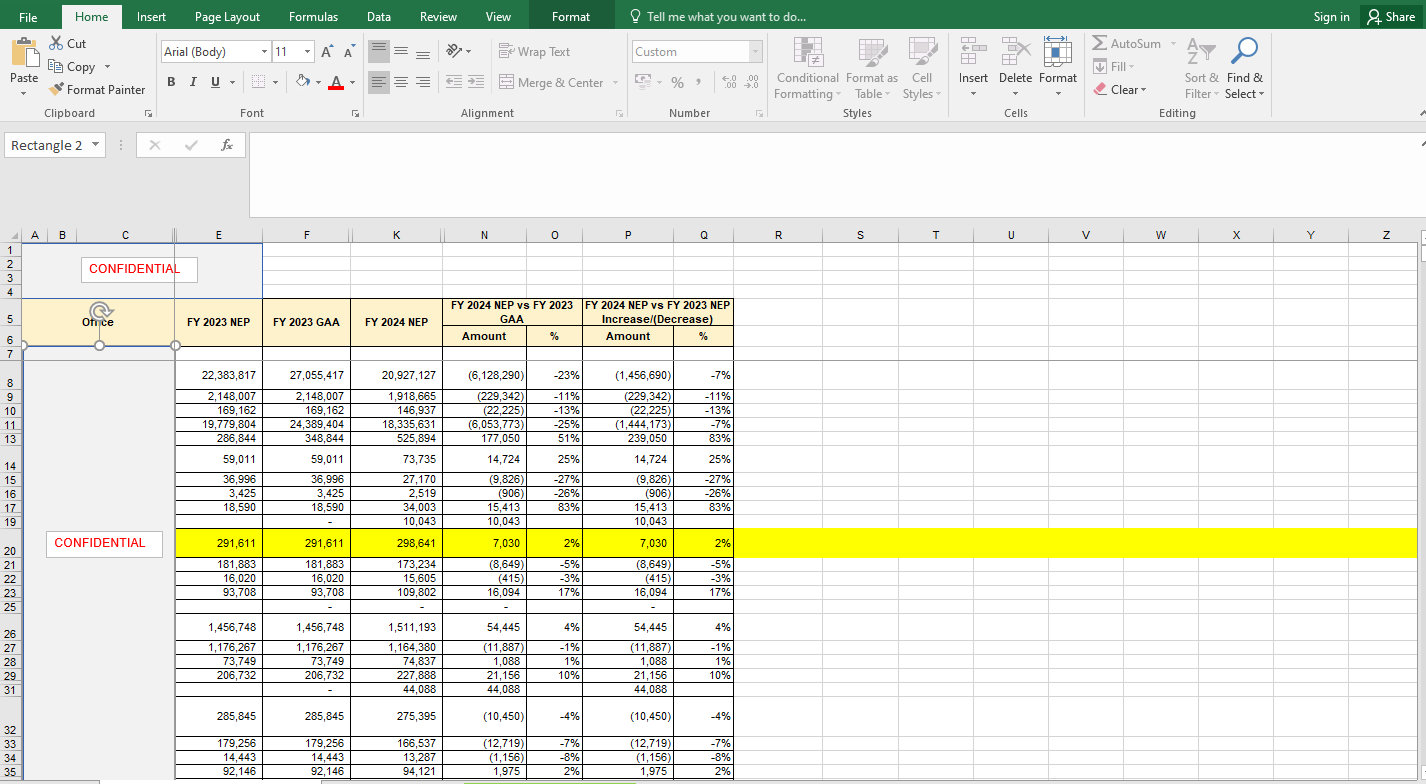Viewport: 1426px width, 784px height.
Task: Click the Center align icon
Action: pos(401,83)
